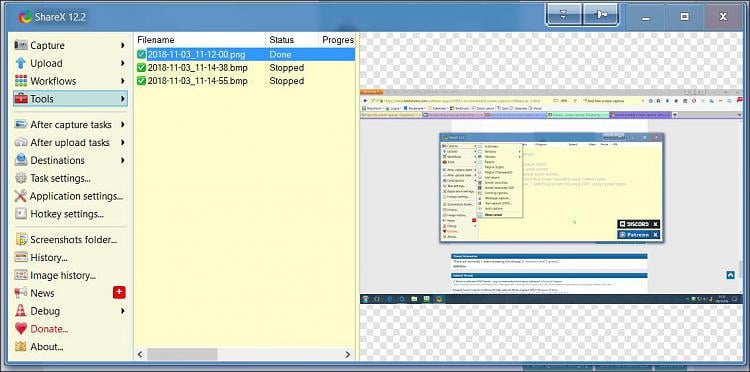Click Stopped status of 2018-11-03_11-14-38.bmp
This screenshot has height=372, width=750.
coord(287,68)
